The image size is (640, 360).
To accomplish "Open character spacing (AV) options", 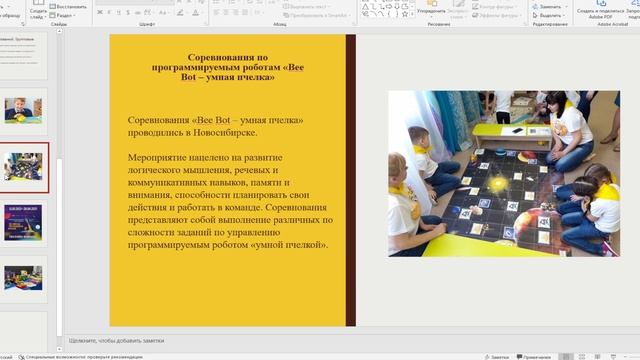I will [x=148, y=13].
